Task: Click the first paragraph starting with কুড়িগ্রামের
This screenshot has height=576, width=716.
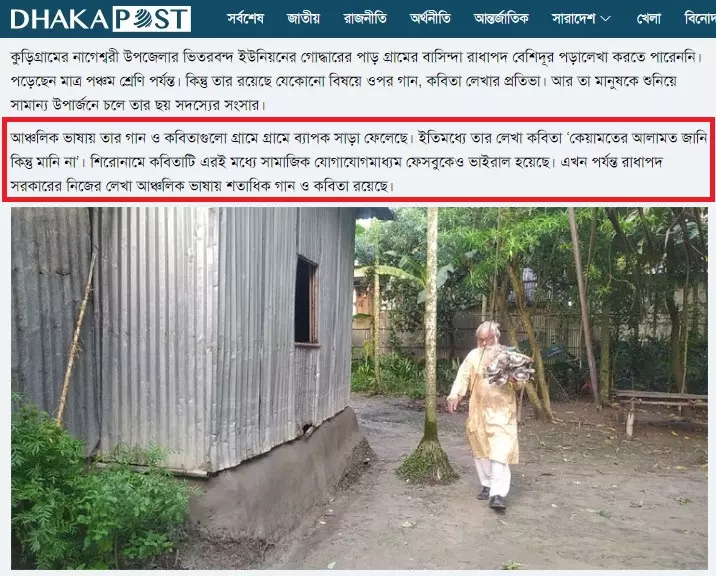Action: pyautogui.click(x=356, y=81)
